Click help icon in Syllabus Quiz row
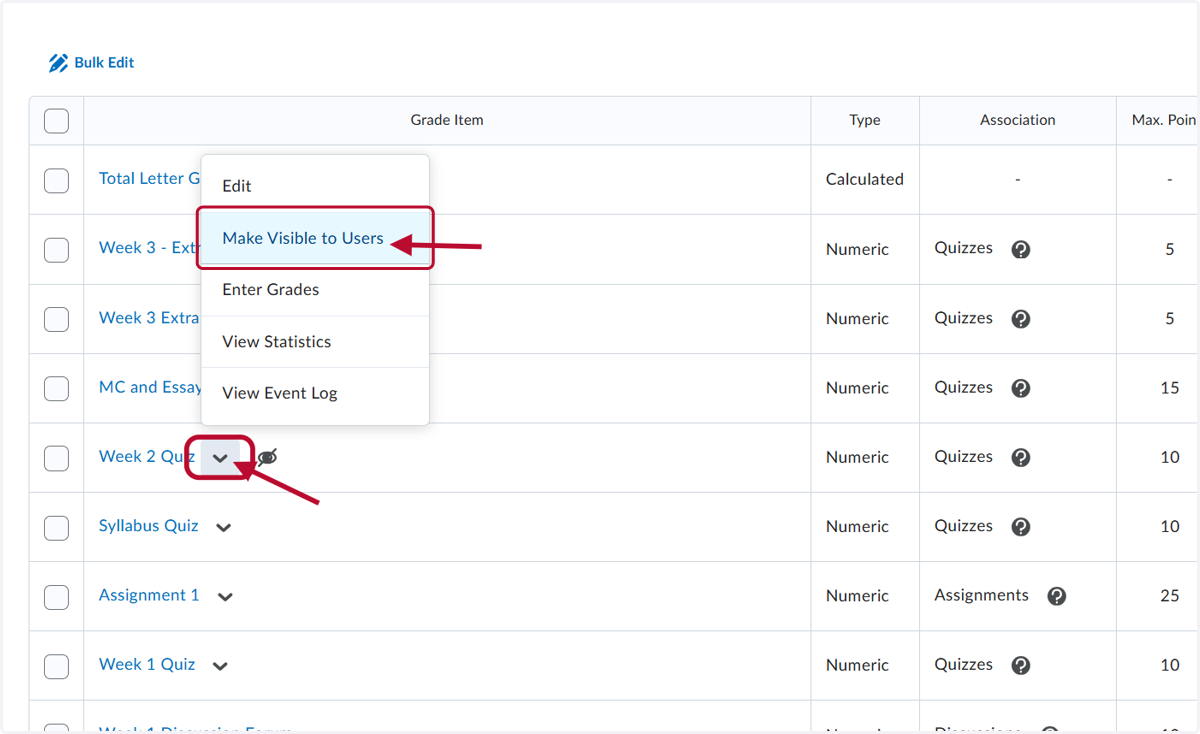 pyautogui.click(x=1021, y=527)
